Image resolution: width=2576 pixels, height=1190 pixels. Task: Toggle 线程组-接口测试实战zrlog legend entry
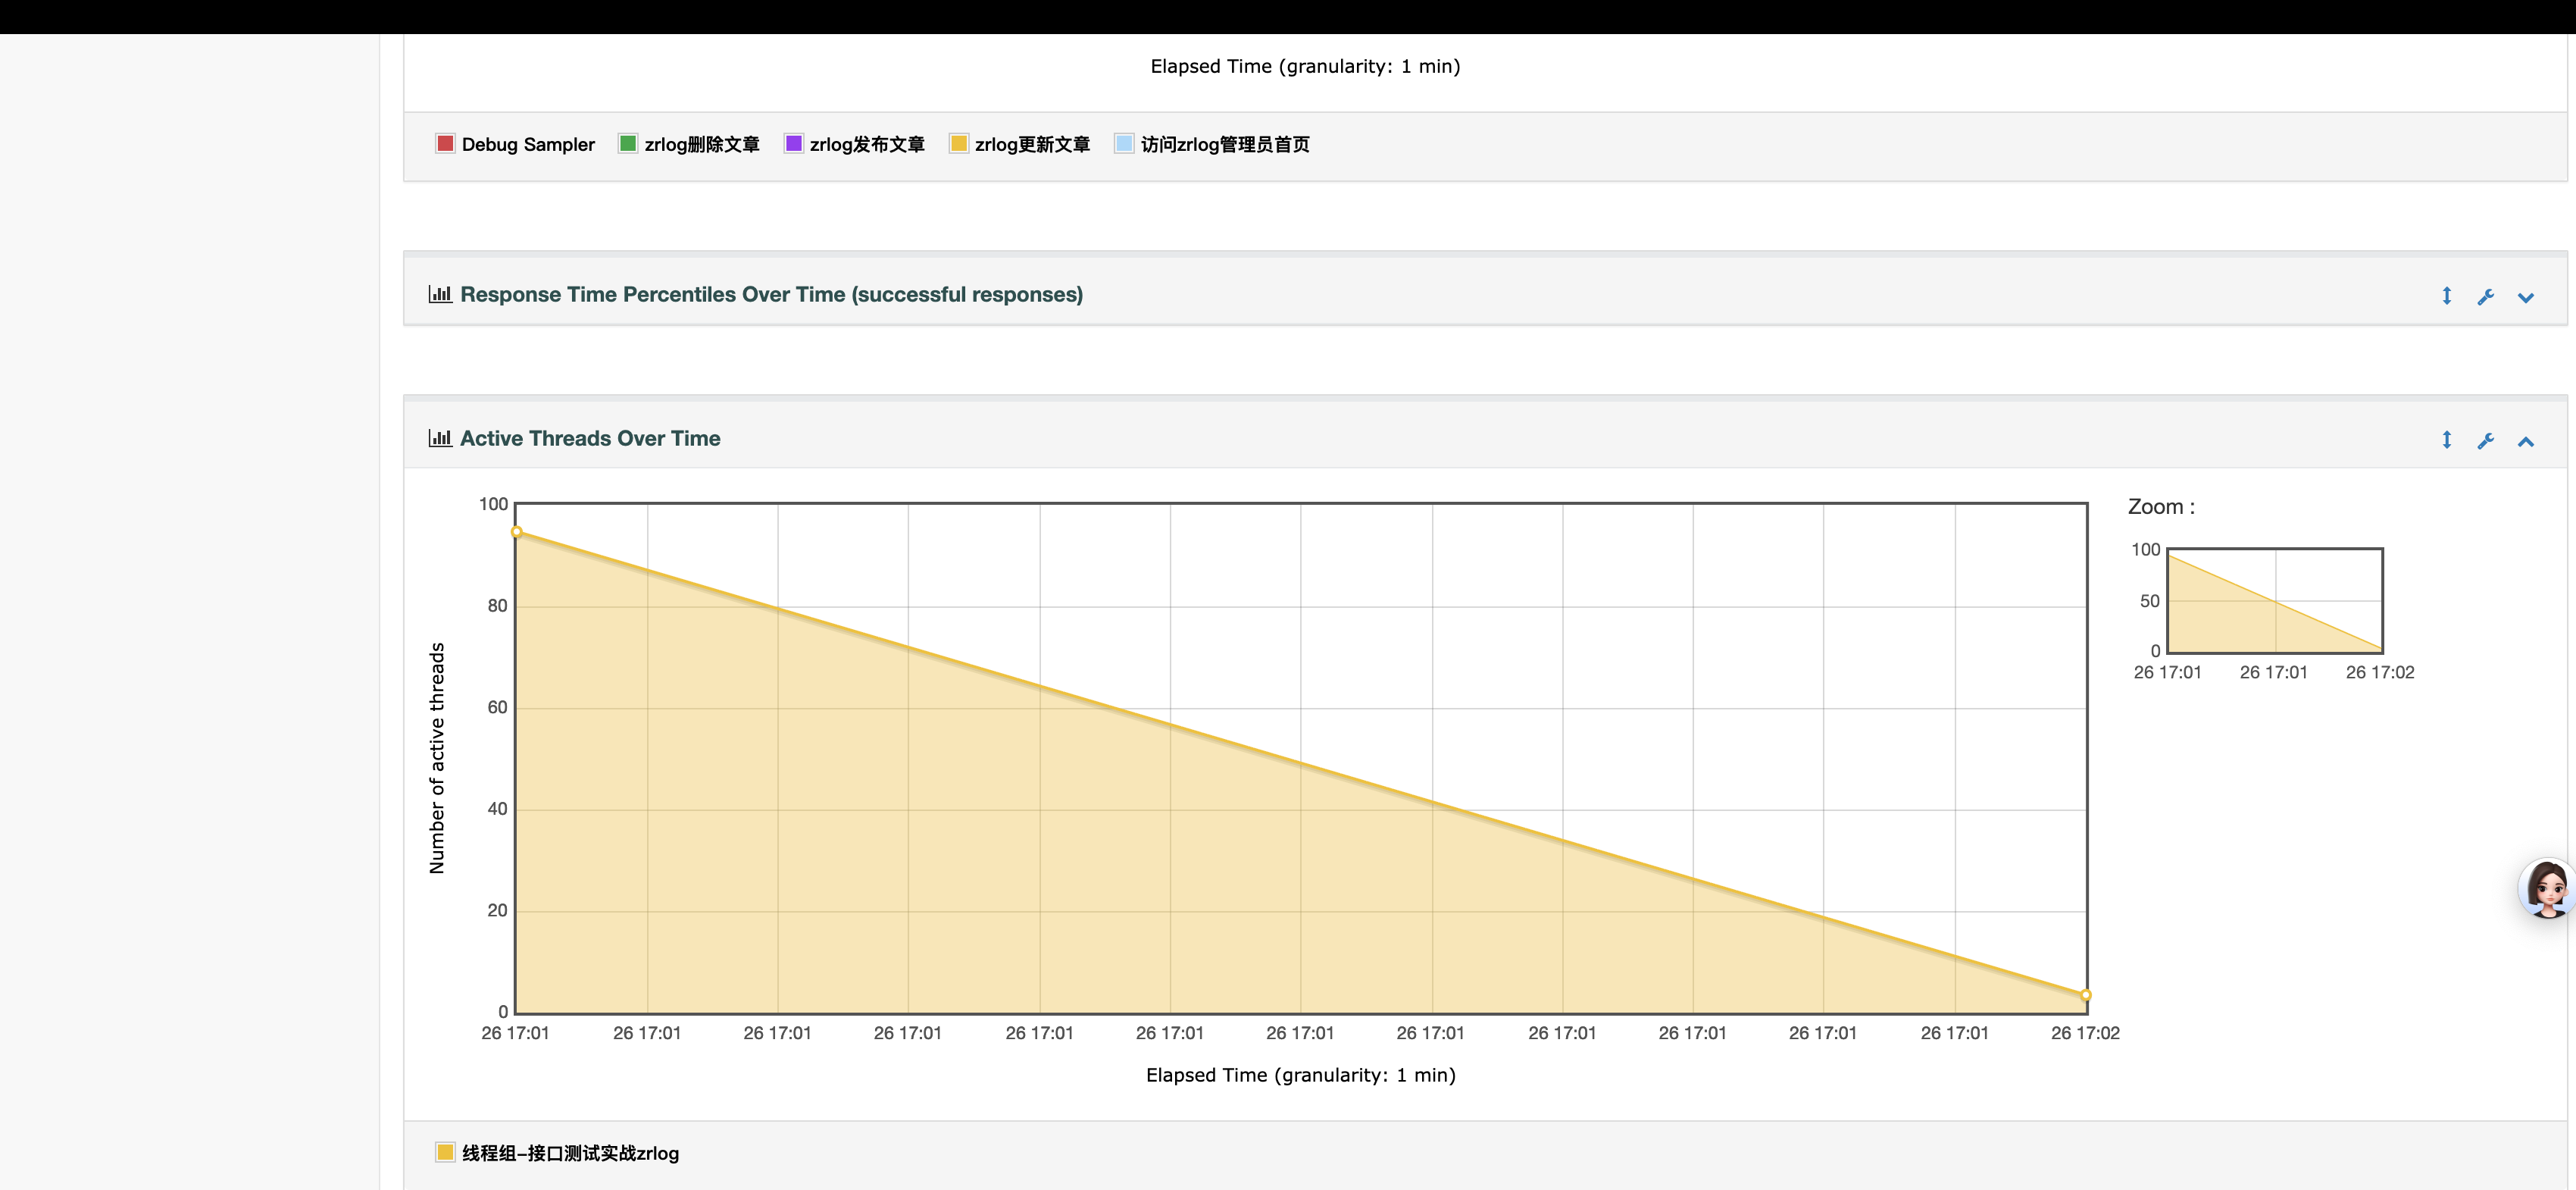click(569, 1153)
